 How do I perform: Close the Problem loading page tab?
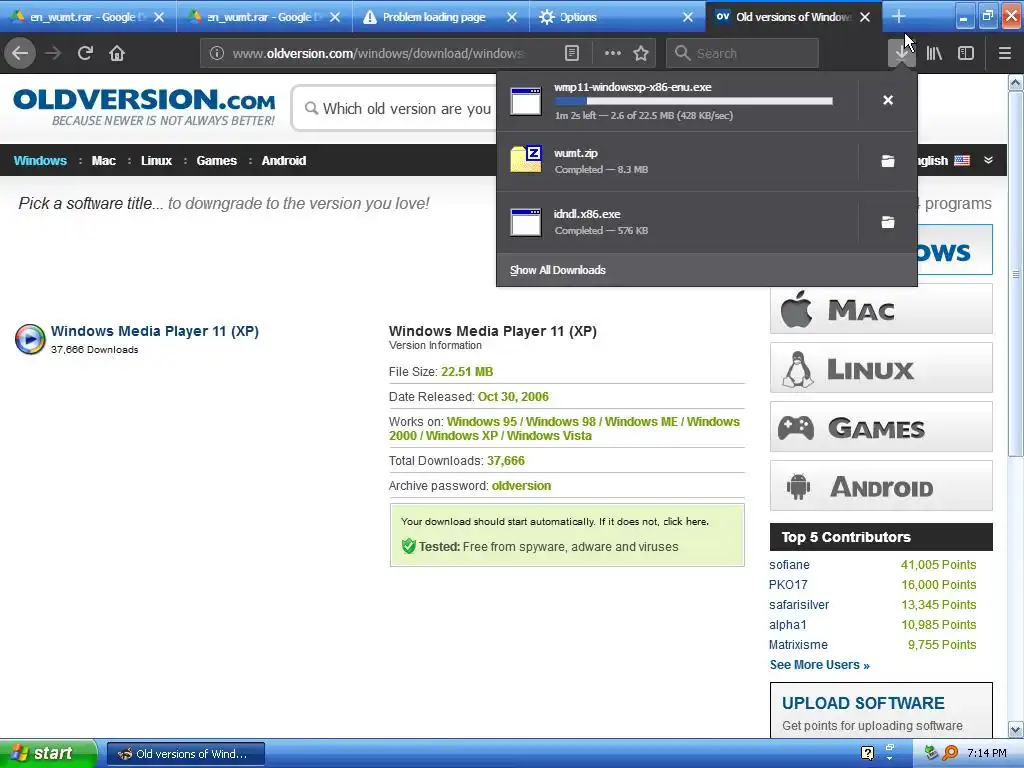[512, 17]
